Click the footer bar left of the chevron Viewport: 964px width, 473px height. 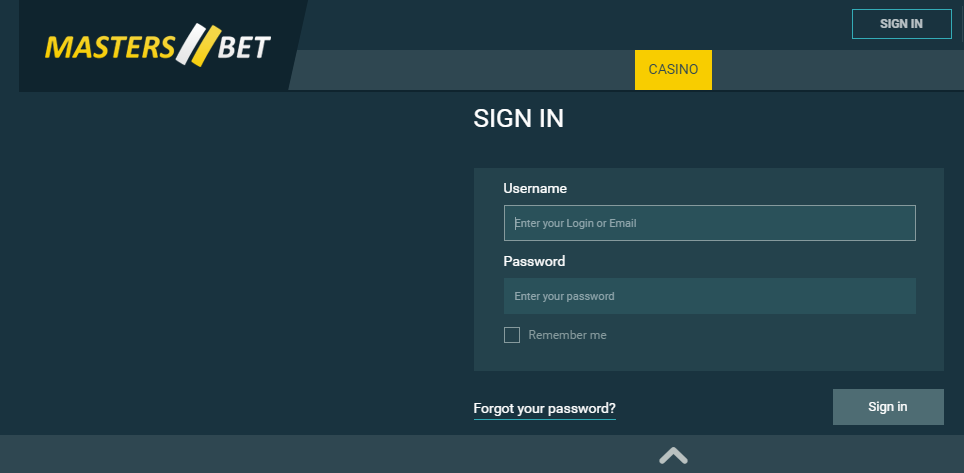coord(326,454)
